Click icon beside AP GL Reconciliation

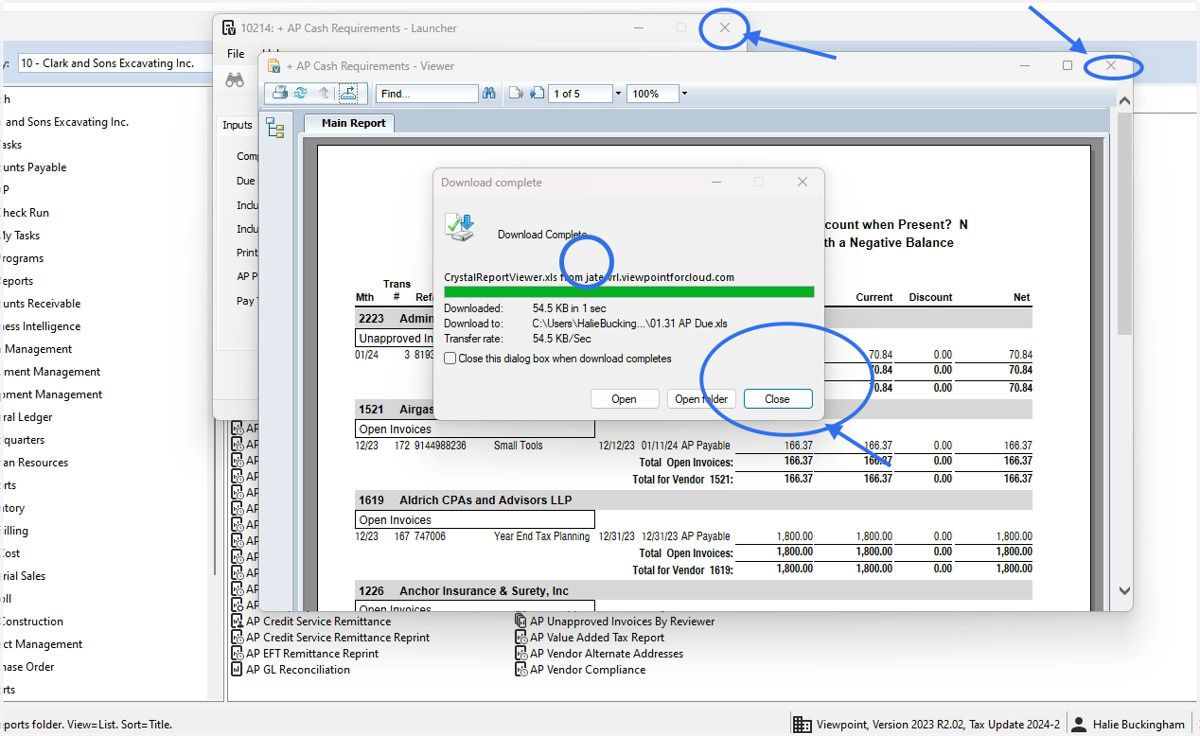pos(238,669)
